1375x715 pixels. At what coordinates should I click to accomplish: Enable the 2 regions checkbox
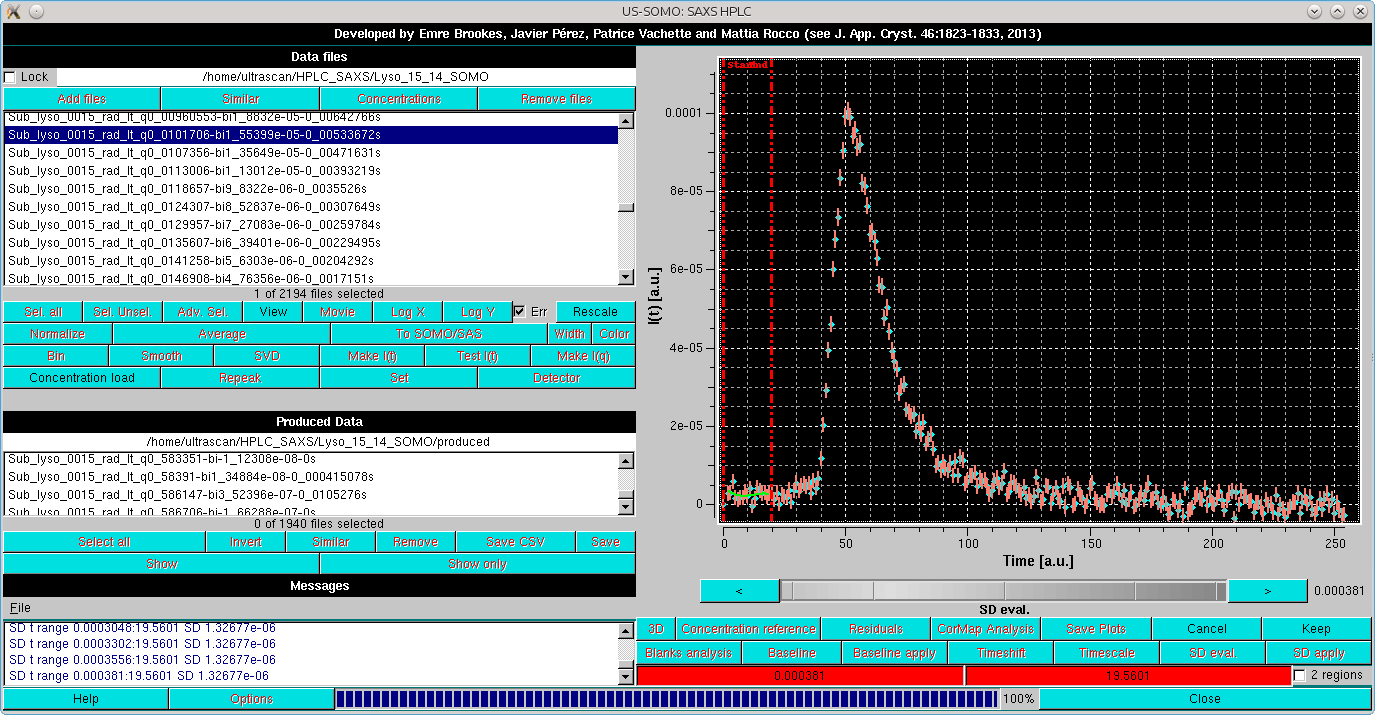1299,676
